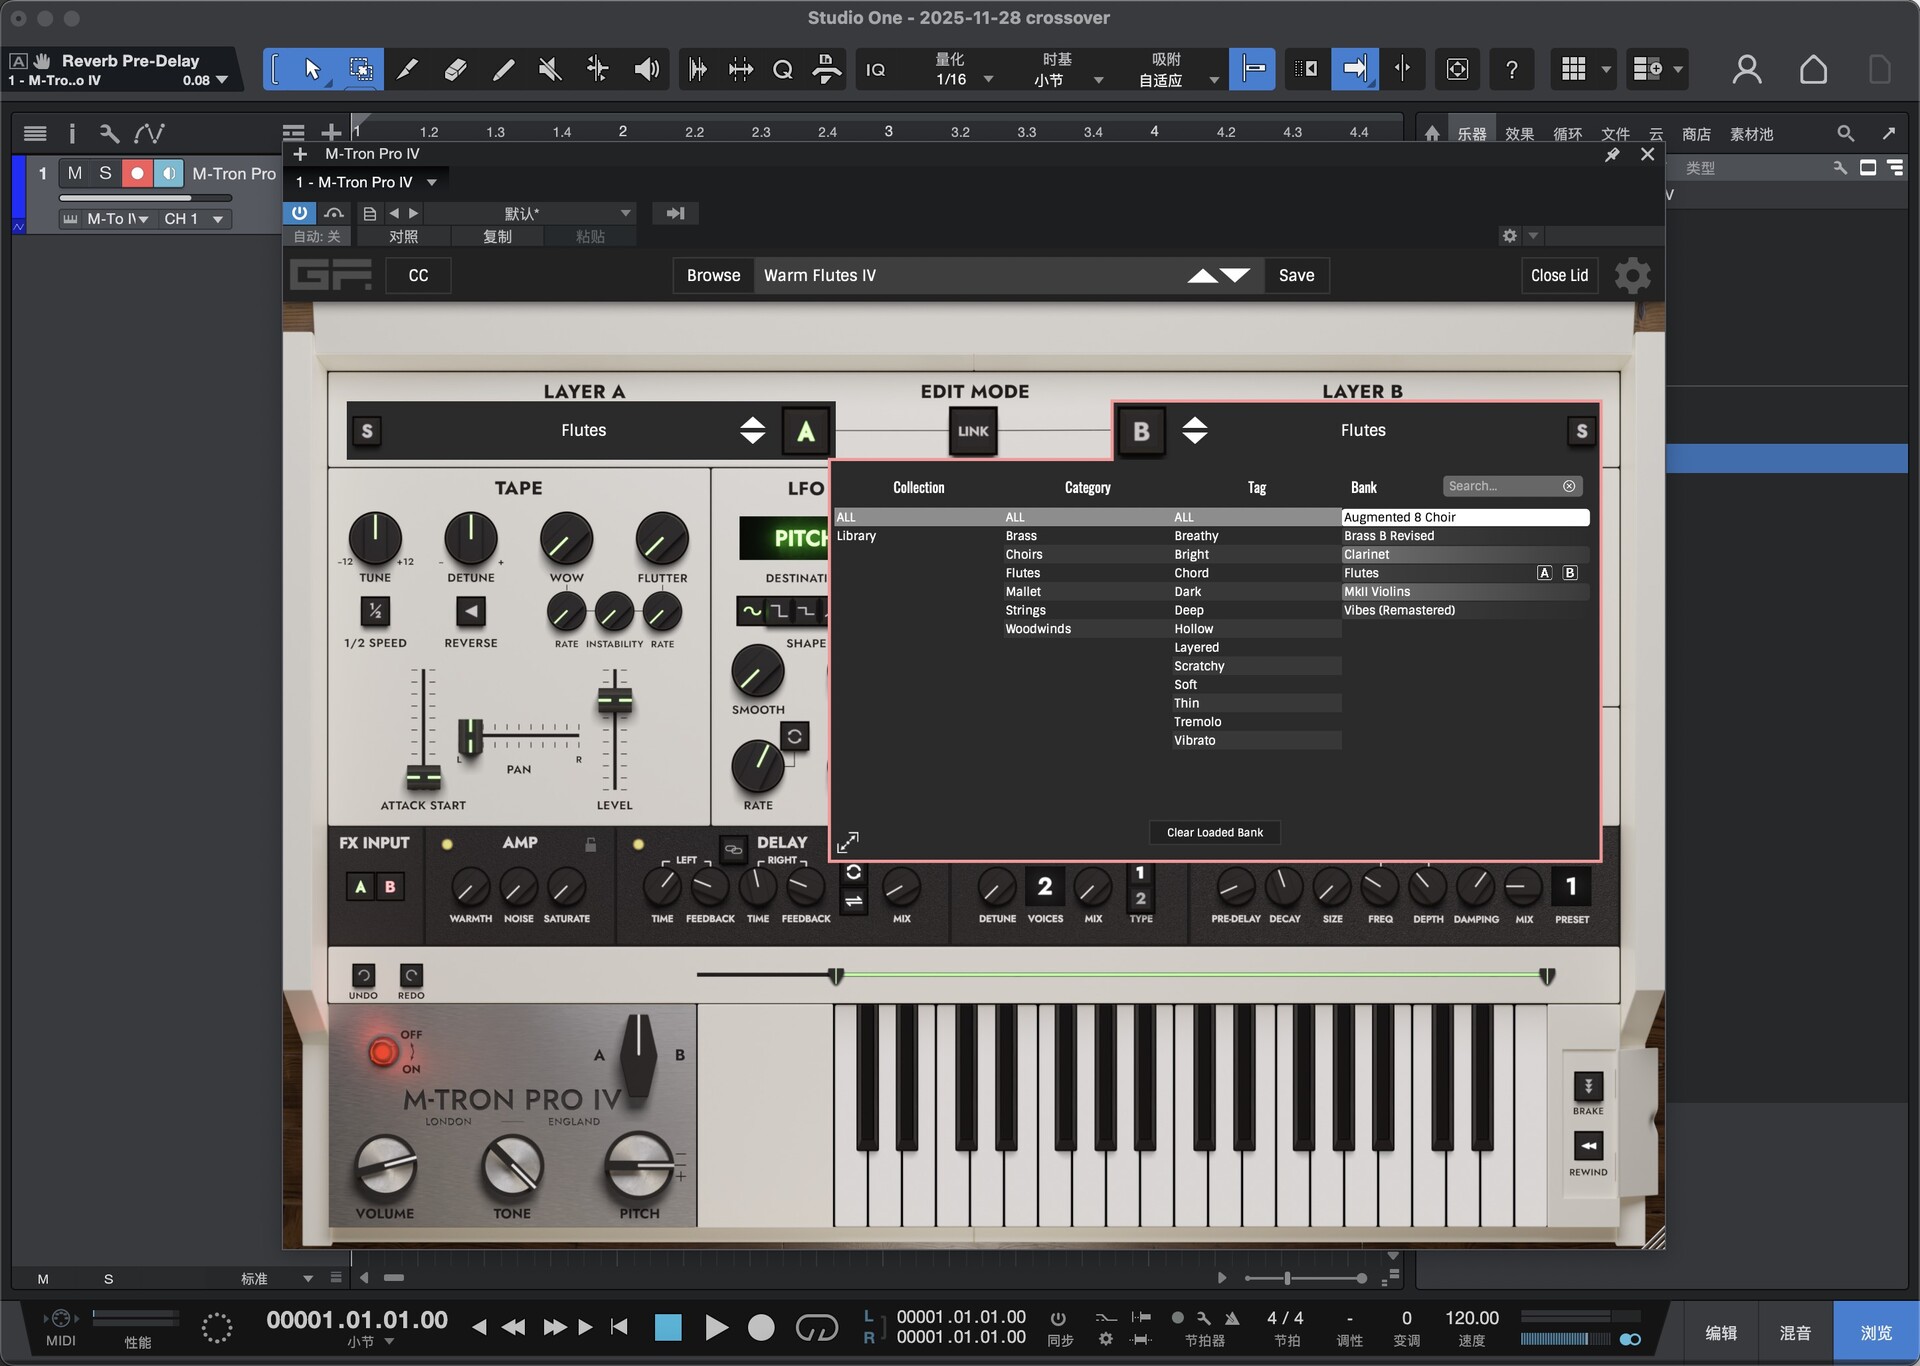Image resolution: width=1920 pixels, height=1366 pixels.
Task: Click the Close Lid button
Action: [1558, 275]
